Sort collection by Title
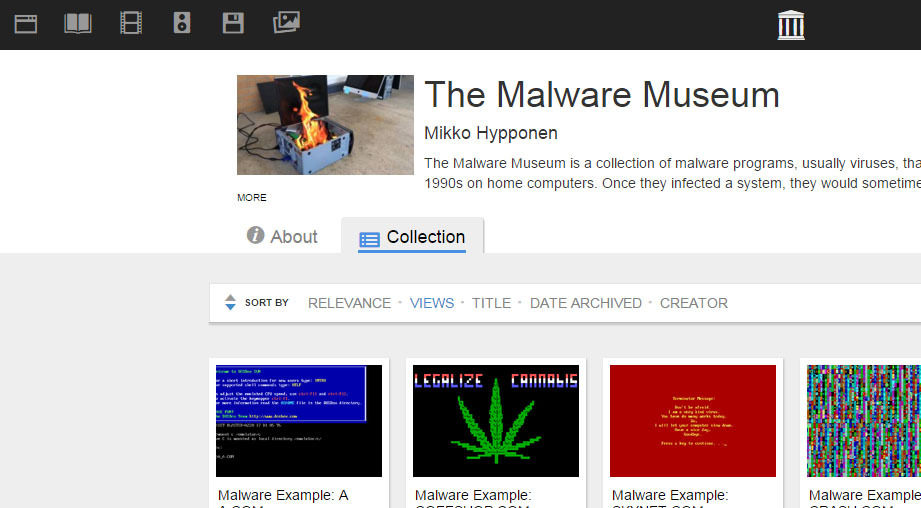921x508 pixels. coord(492,303)
